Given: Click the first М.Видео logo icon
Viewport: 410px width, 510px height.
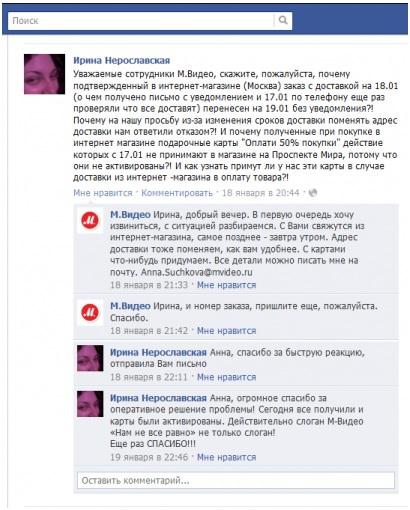Looking at the screenshot, I should click(x=90, y=220).
